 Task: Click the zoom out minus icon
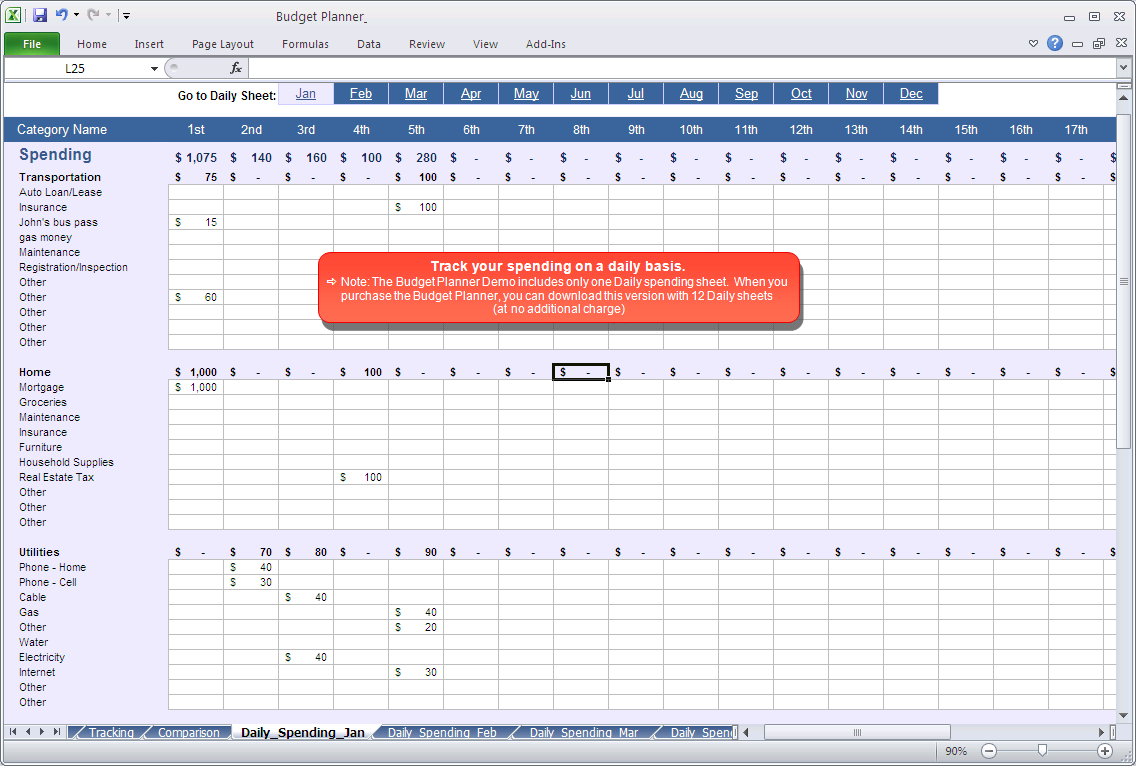[x=989, y=751]
